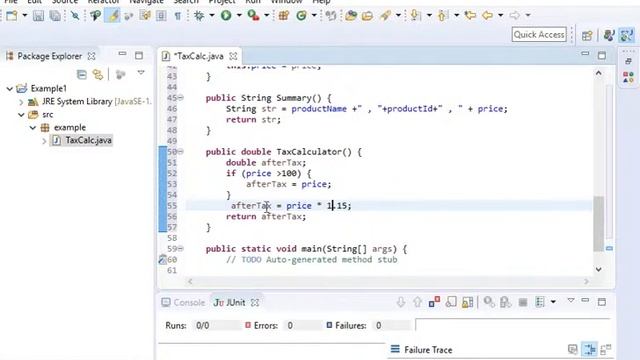The image size is (640, 360).
Task: Click the editor vertical scrollbar thumb
Action: [x=598, y=223]
